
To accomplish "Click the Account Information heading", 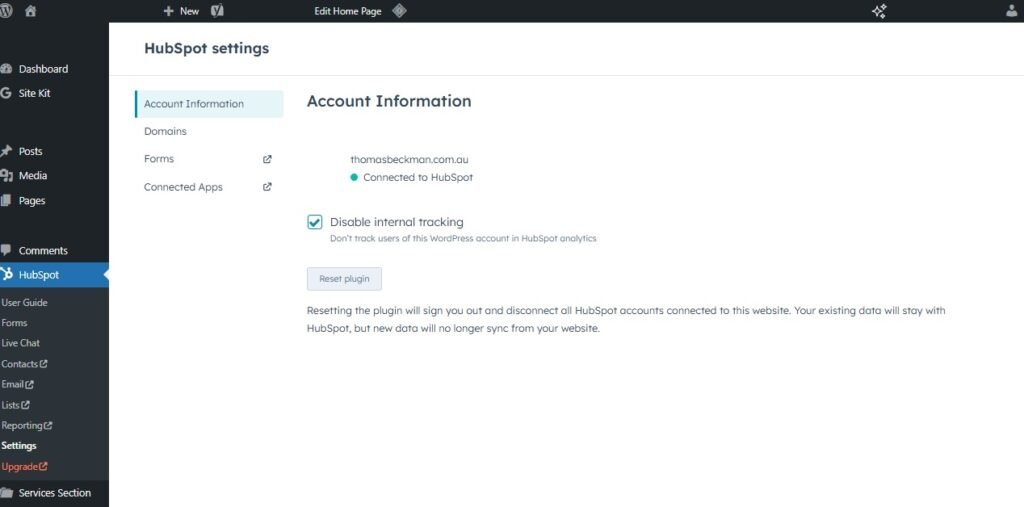I will [x=389, y=101].
